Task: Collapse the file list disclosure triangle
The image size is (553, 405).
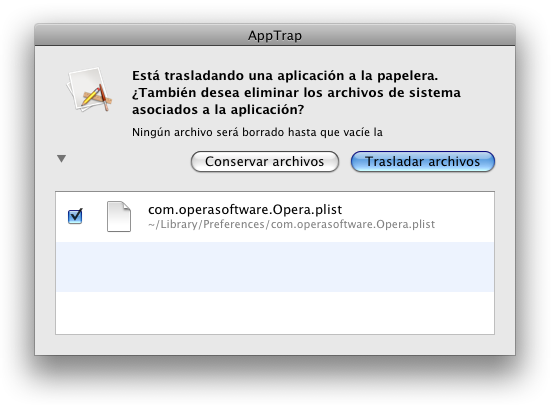Action: (x=61, y=159)
